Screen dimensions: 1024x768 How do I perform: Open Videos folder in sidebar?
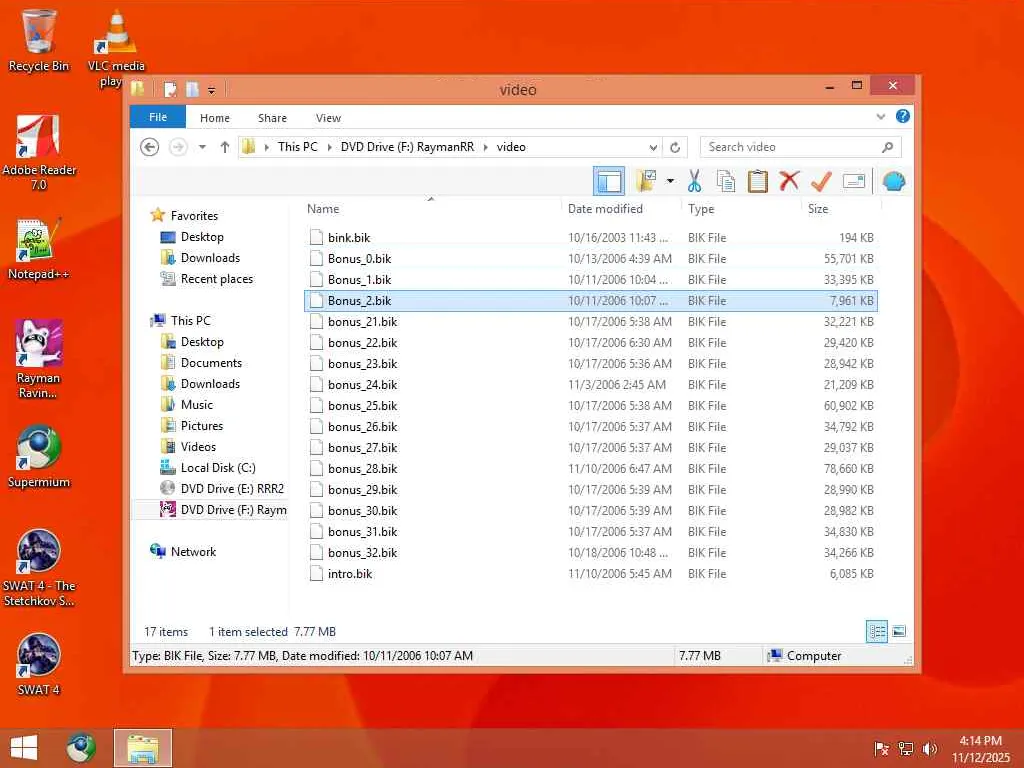198,447
